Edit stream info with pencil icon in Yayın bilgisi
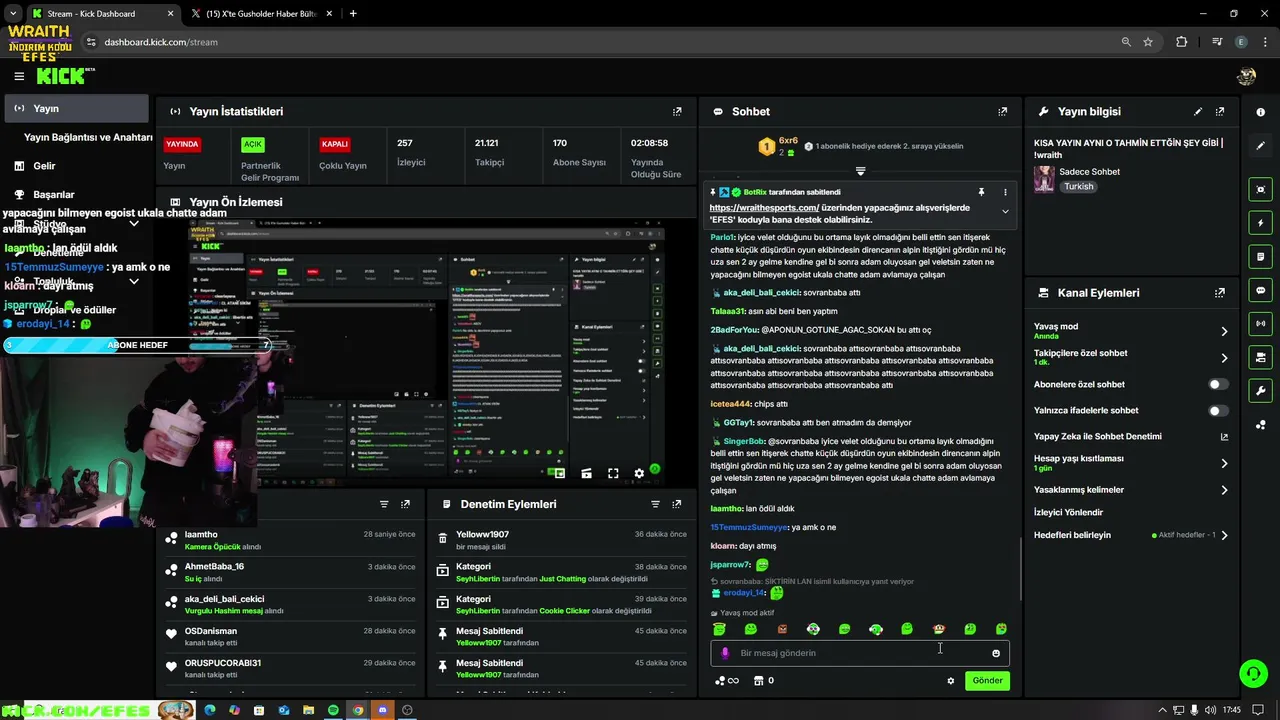The image size is (1280, 720). coord(1198,112)
